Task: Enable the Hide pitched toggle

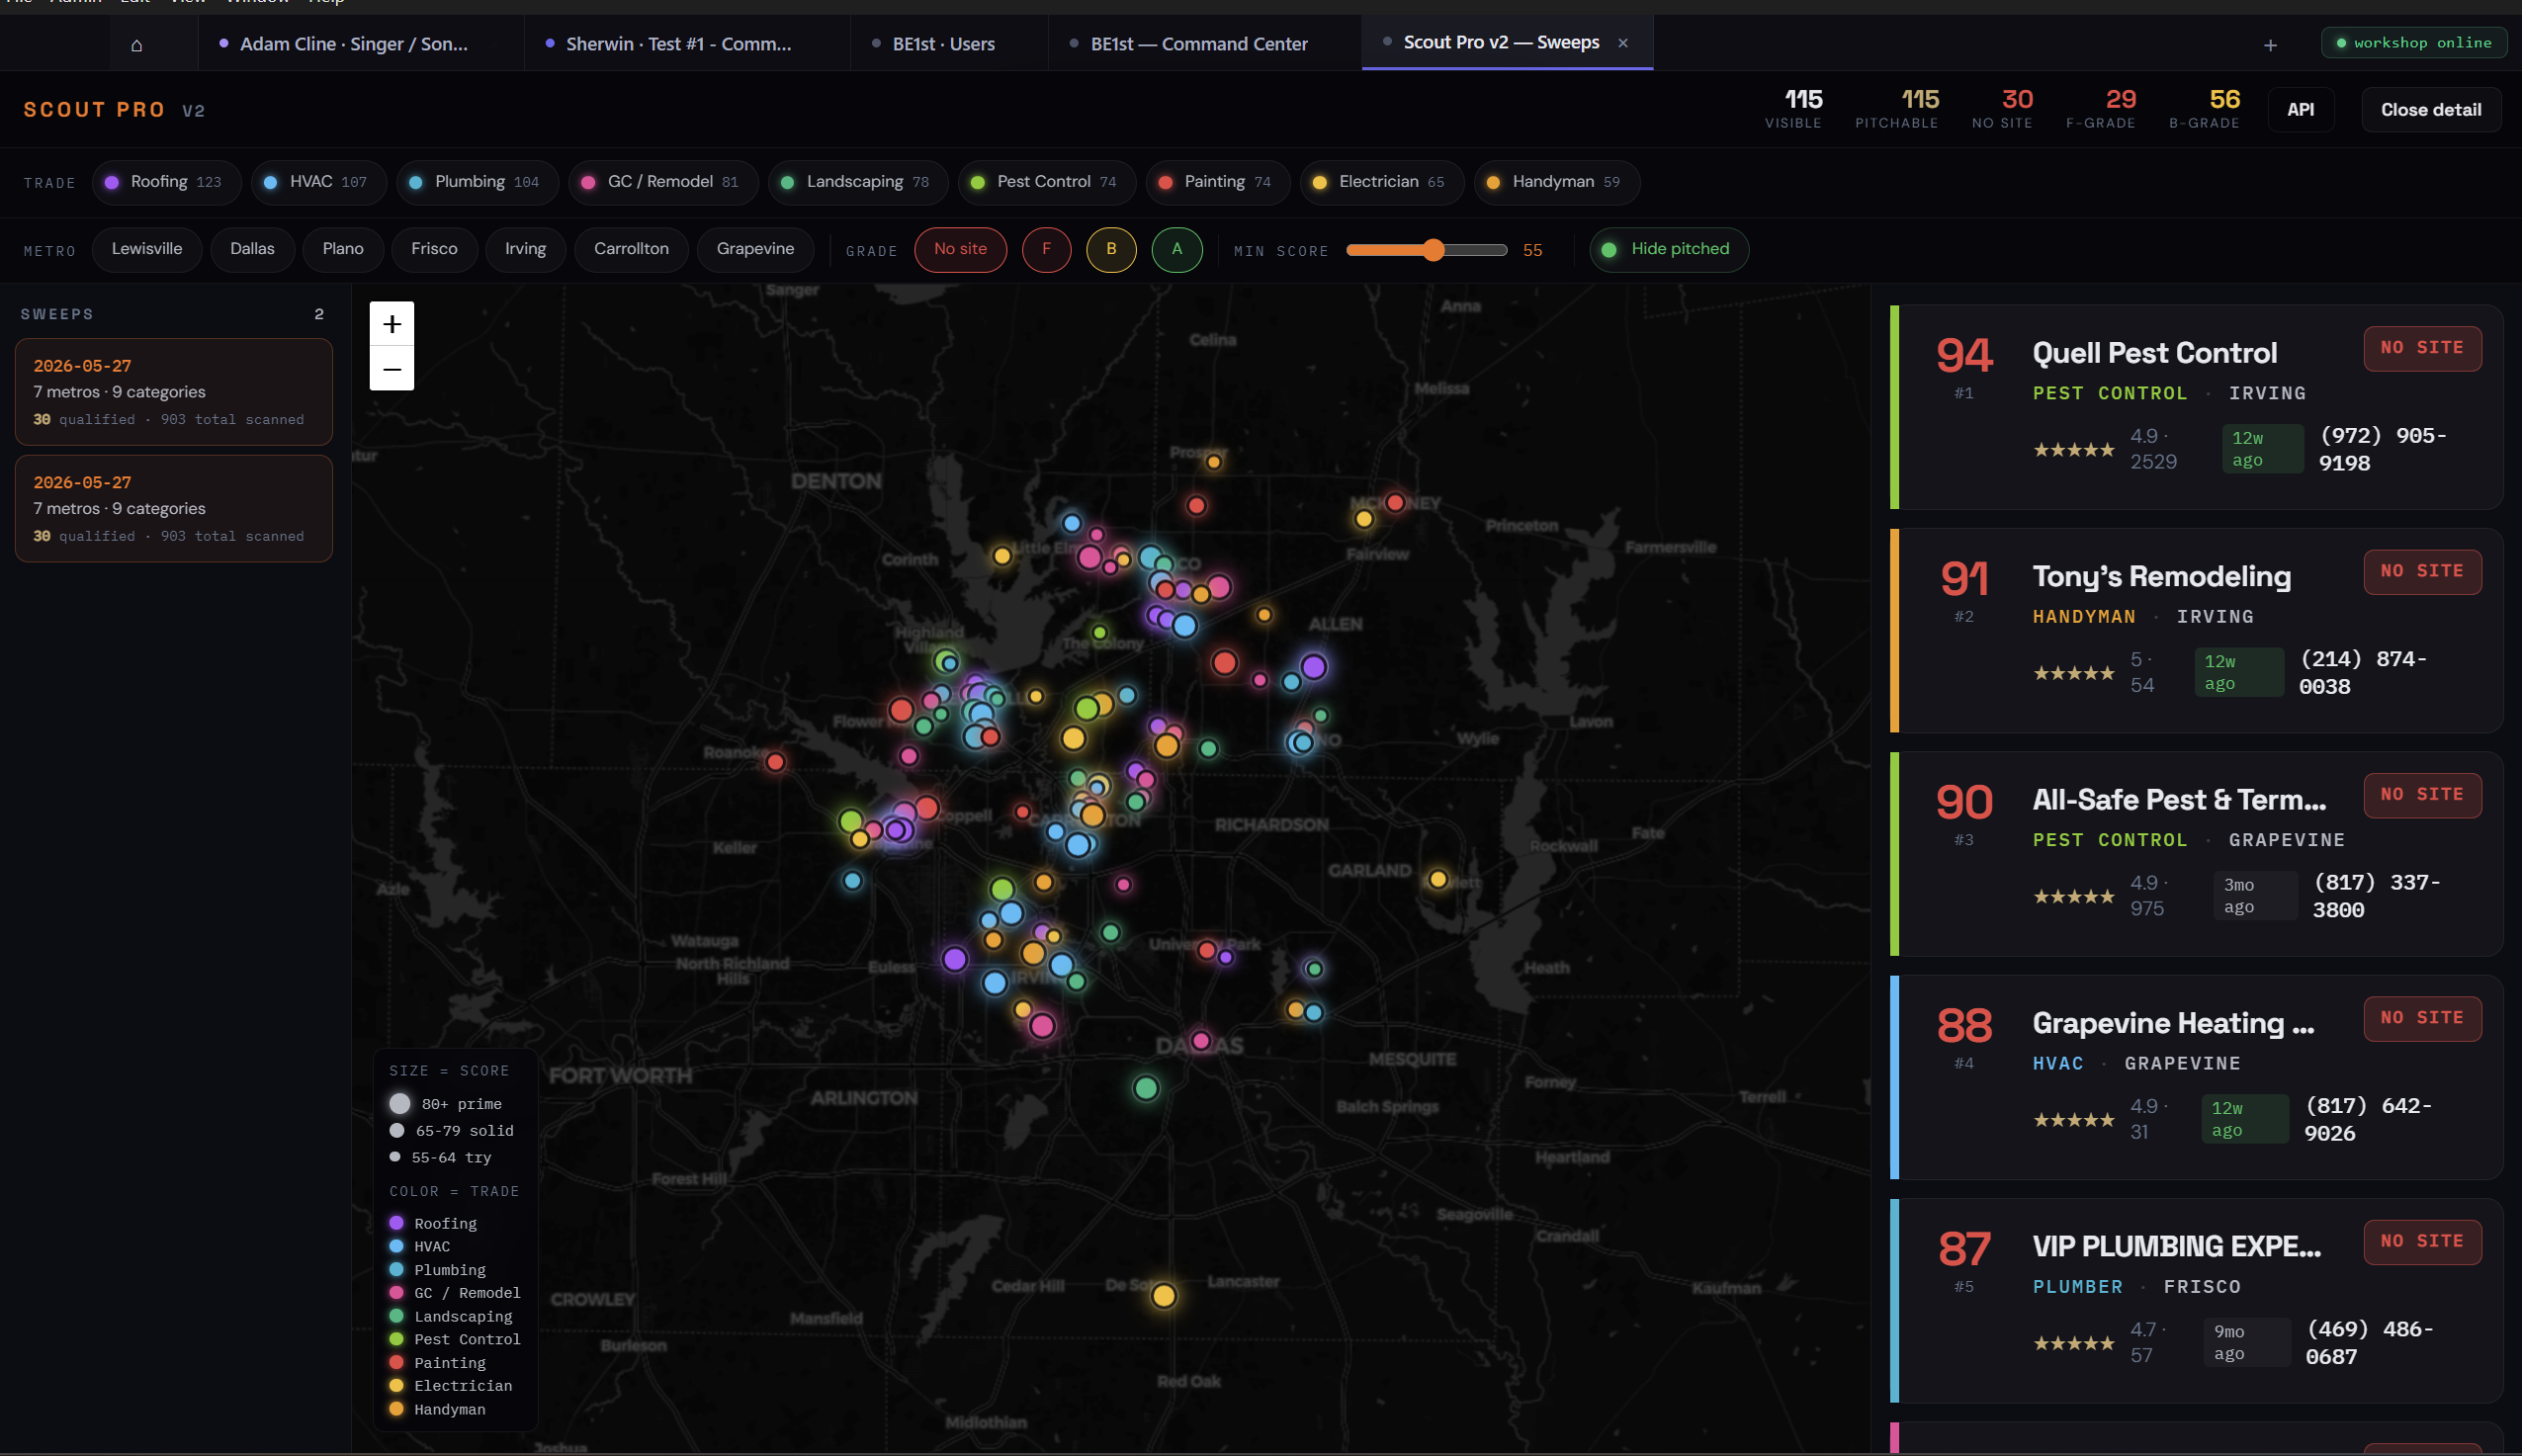Action: [1669, 249]
